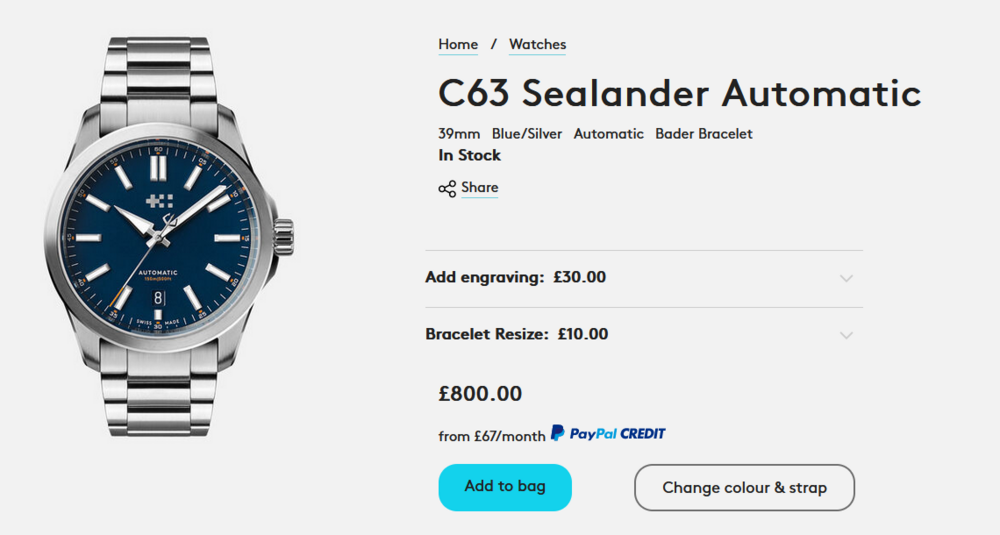Expand the Bracelet Resize chevron

click(x=846, y=335)
